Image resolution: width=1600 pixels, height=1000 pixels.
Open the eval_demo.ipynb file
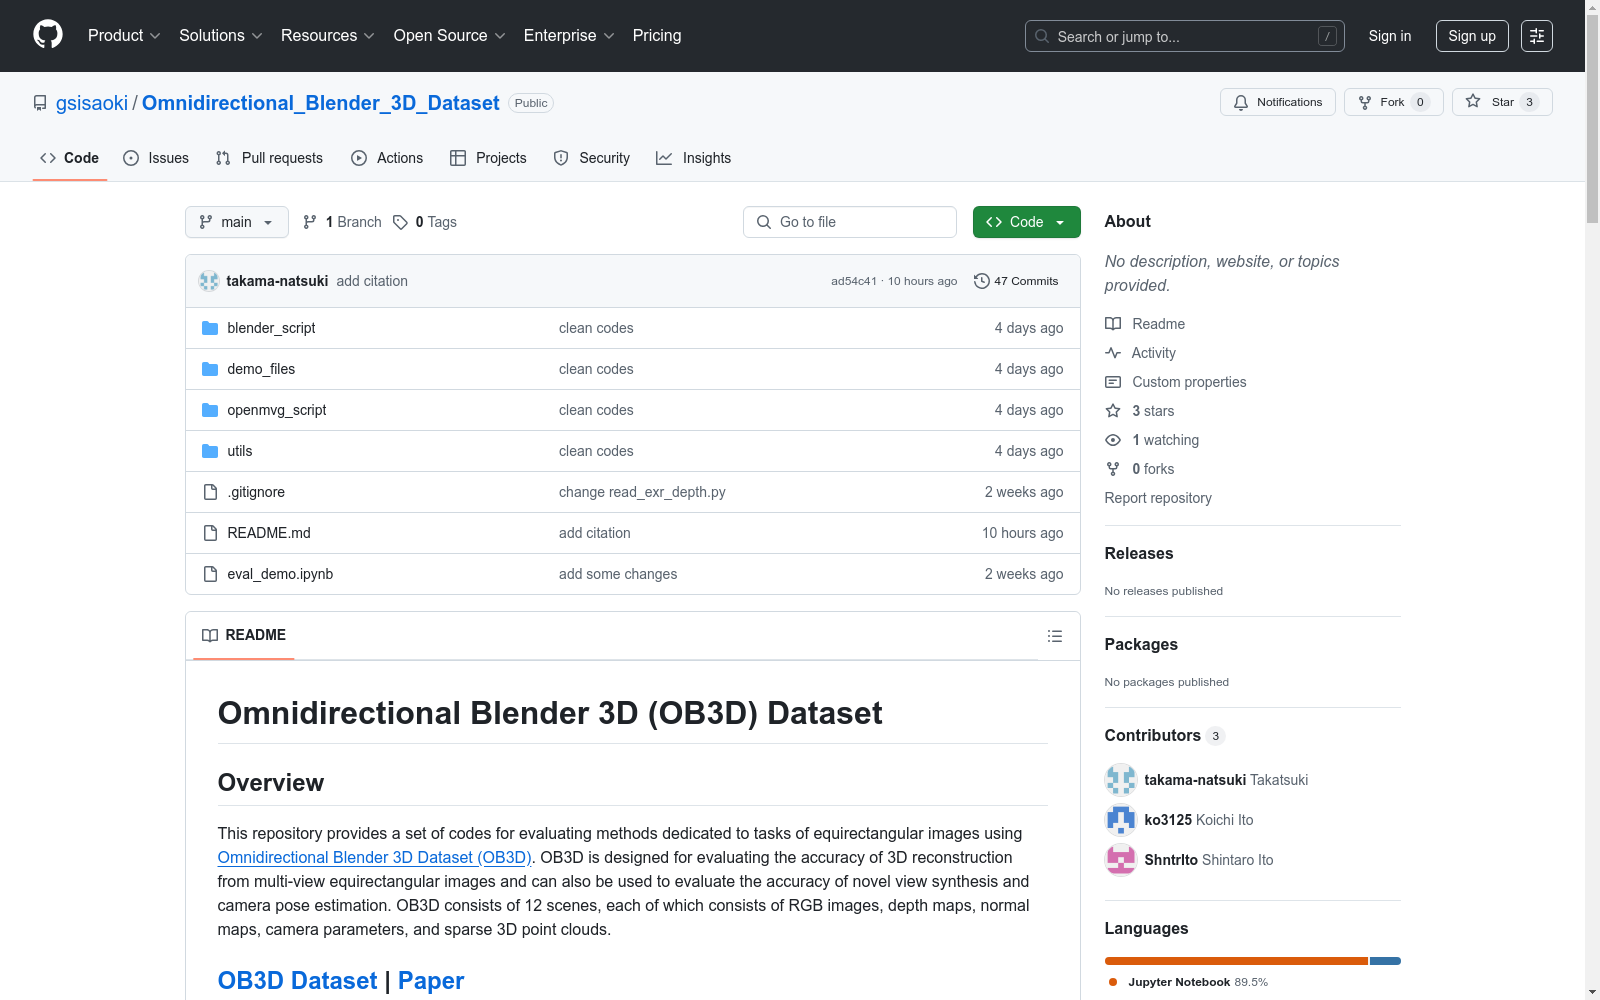[280, 574]
